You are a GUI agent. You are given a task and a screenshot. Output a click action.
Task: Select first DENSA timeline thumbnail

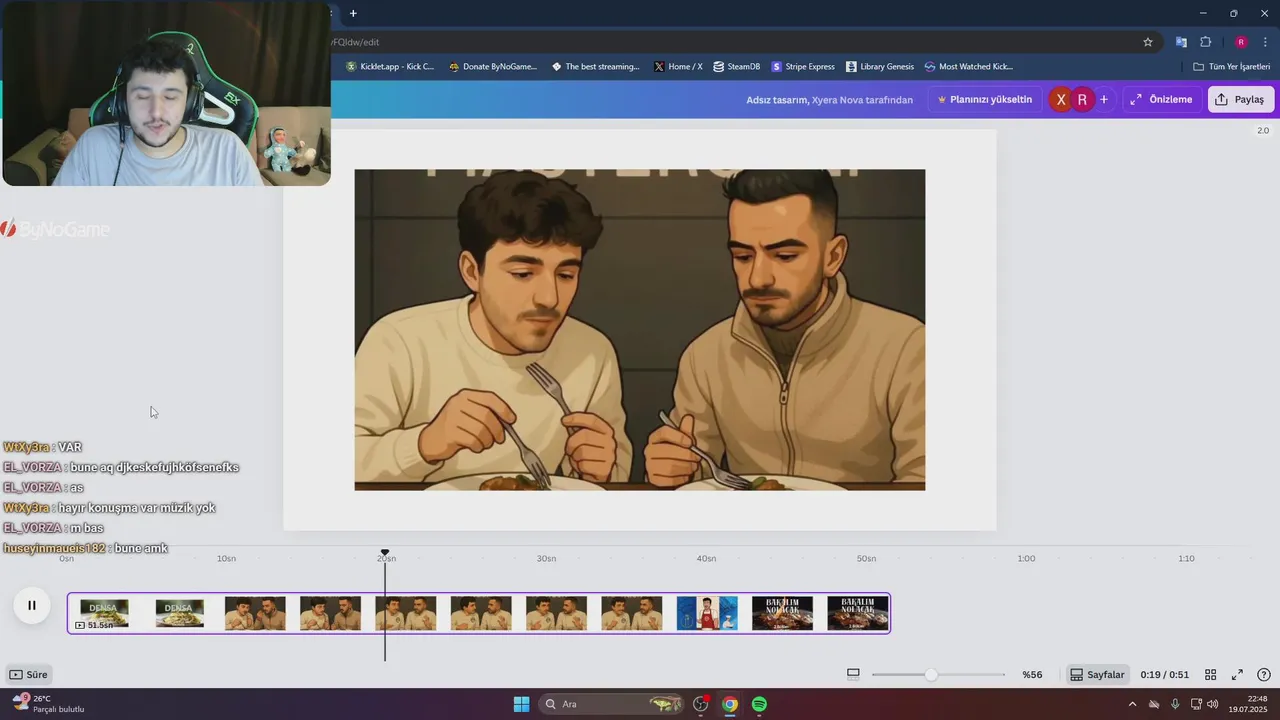coord(104,613)
